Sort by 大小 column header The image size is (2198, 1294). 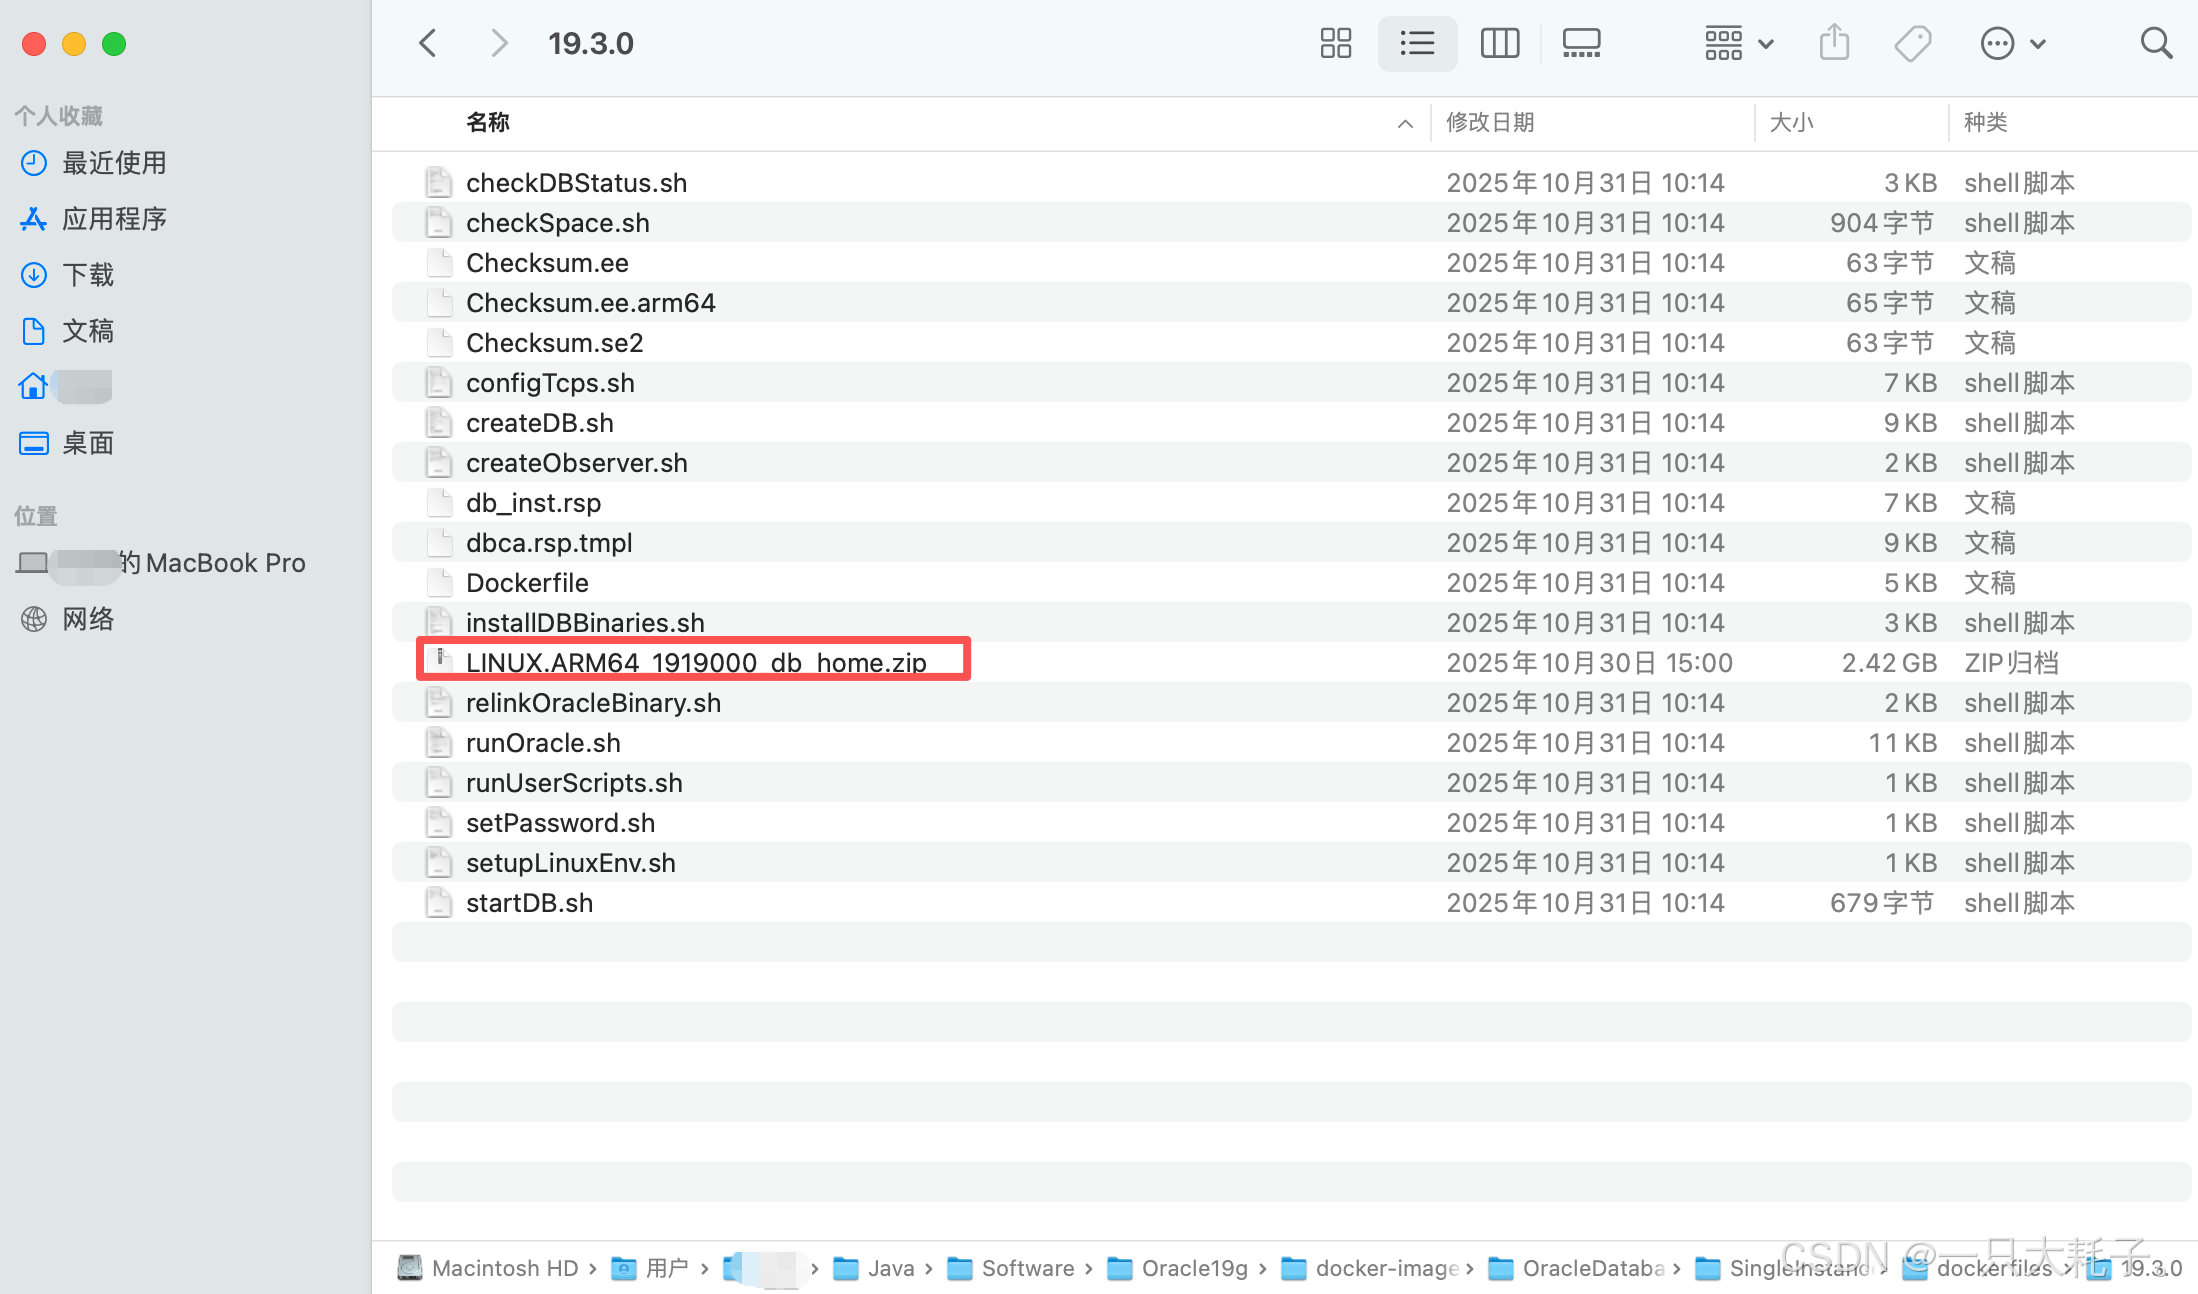[1791, 122]
